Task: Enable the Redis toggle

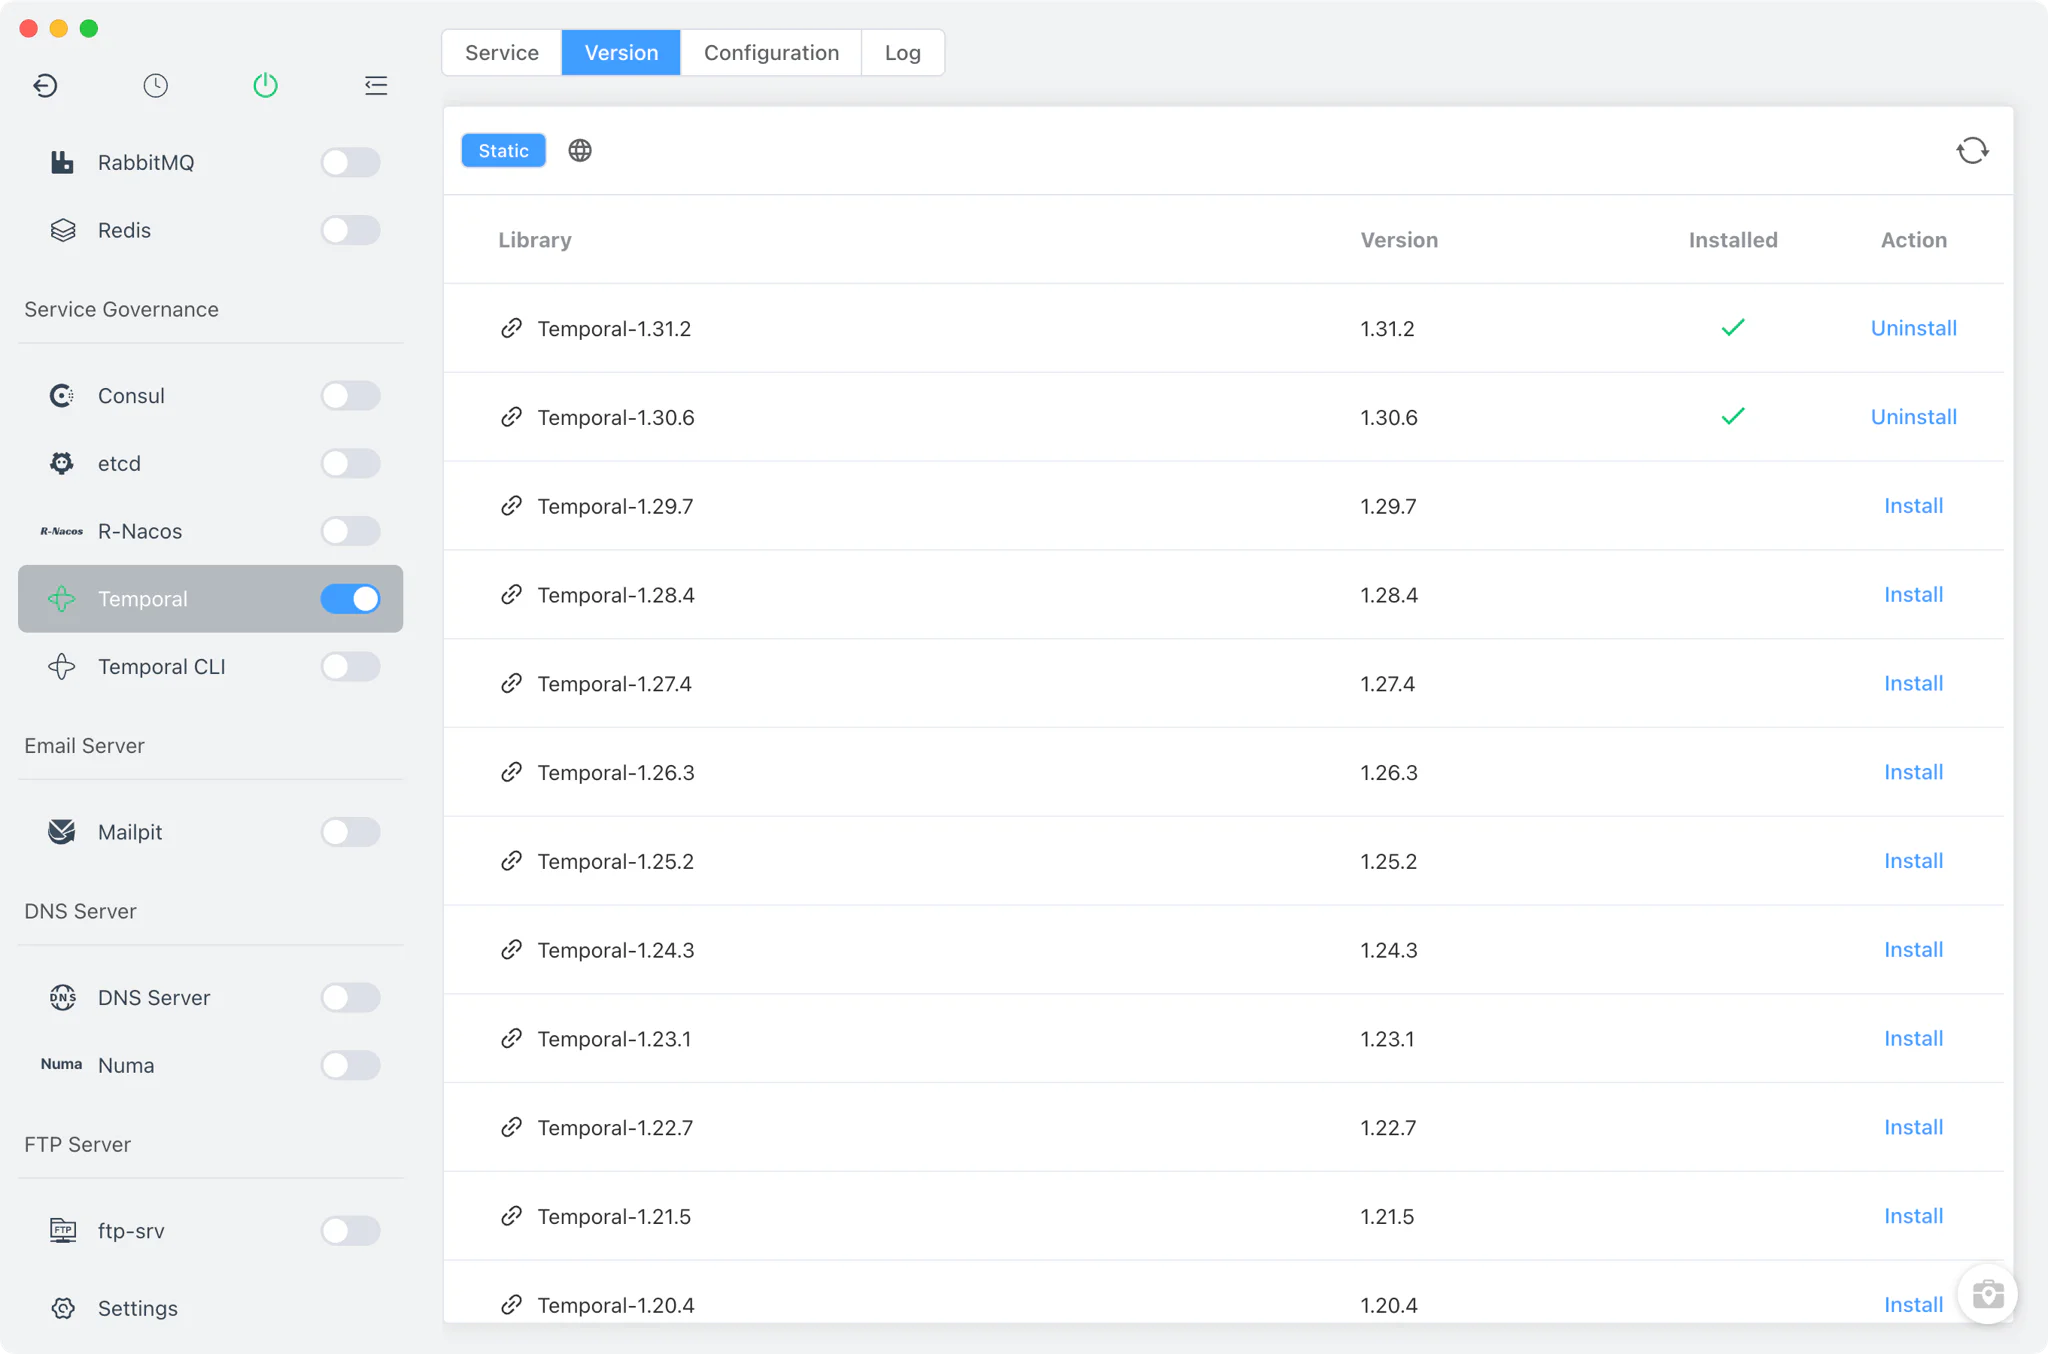Action: [350, 230]
